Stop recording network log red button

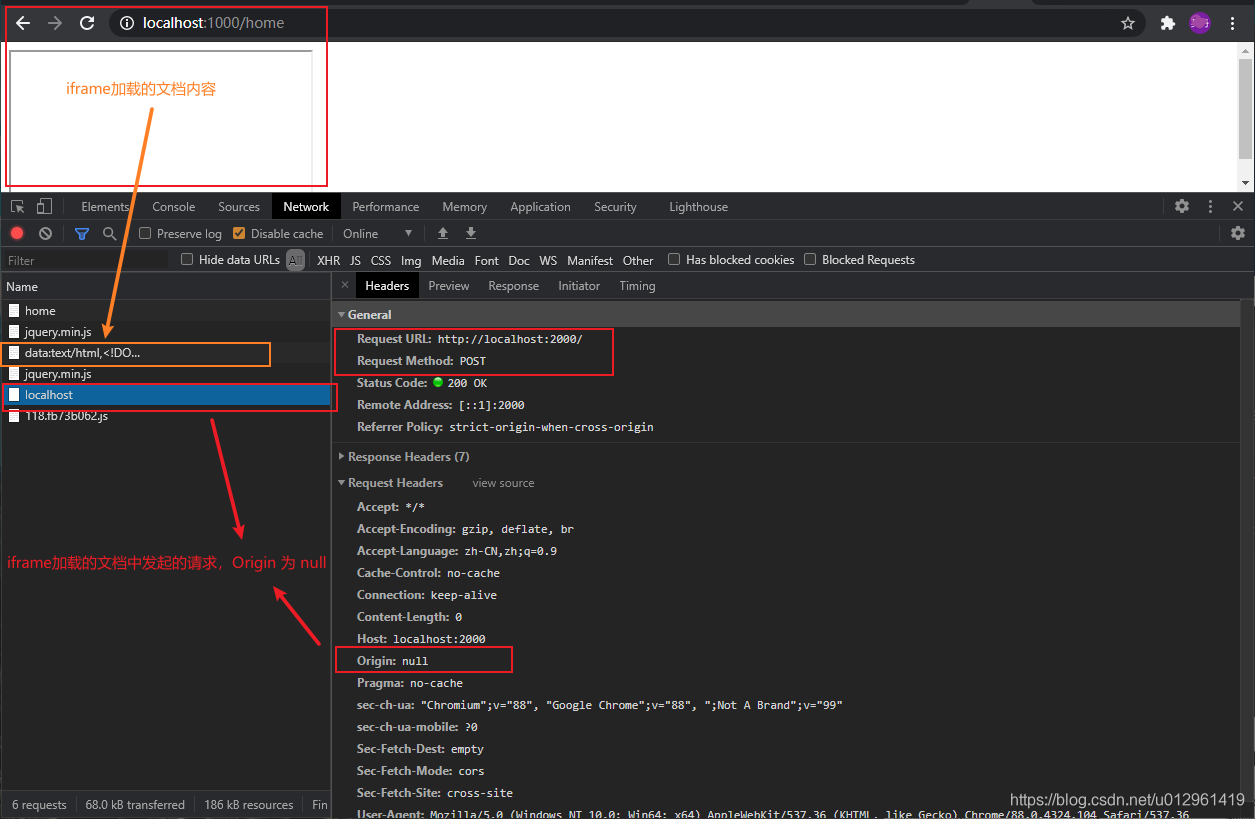pos(17,233)
